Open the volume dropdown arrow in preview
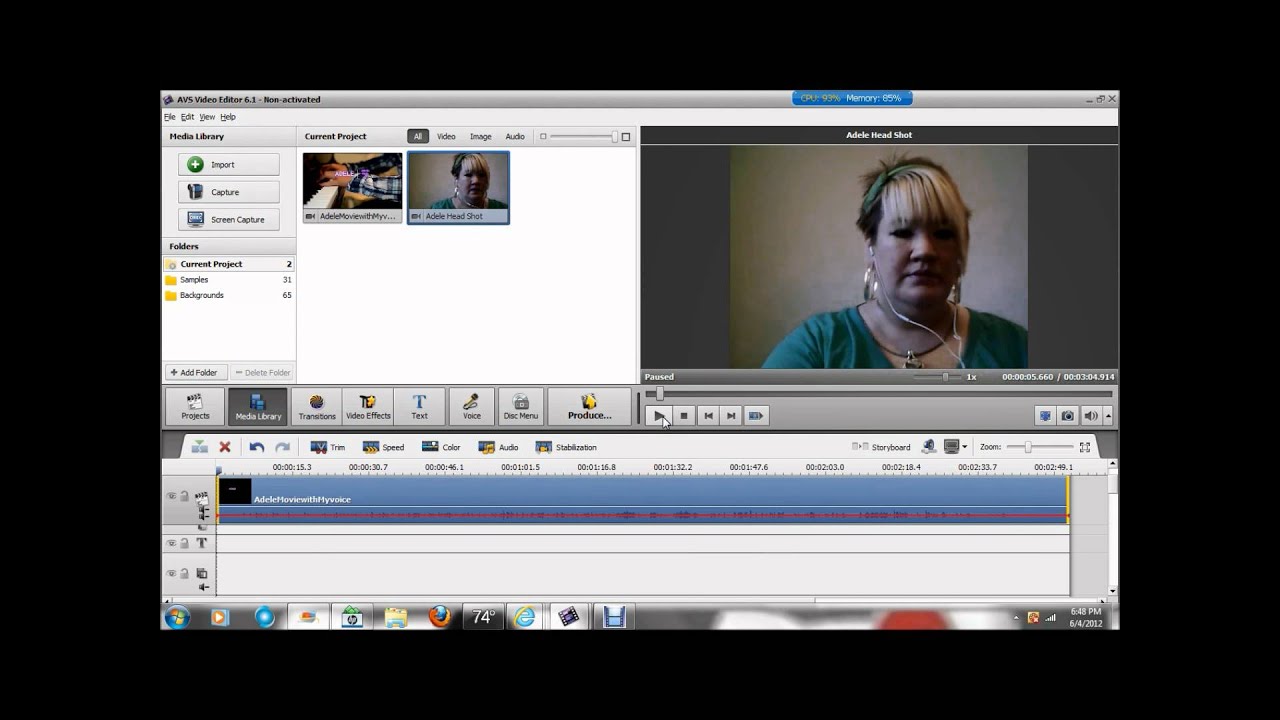Image resolution: width=1280 pixels, height=720 pixels. point(1107,416)
